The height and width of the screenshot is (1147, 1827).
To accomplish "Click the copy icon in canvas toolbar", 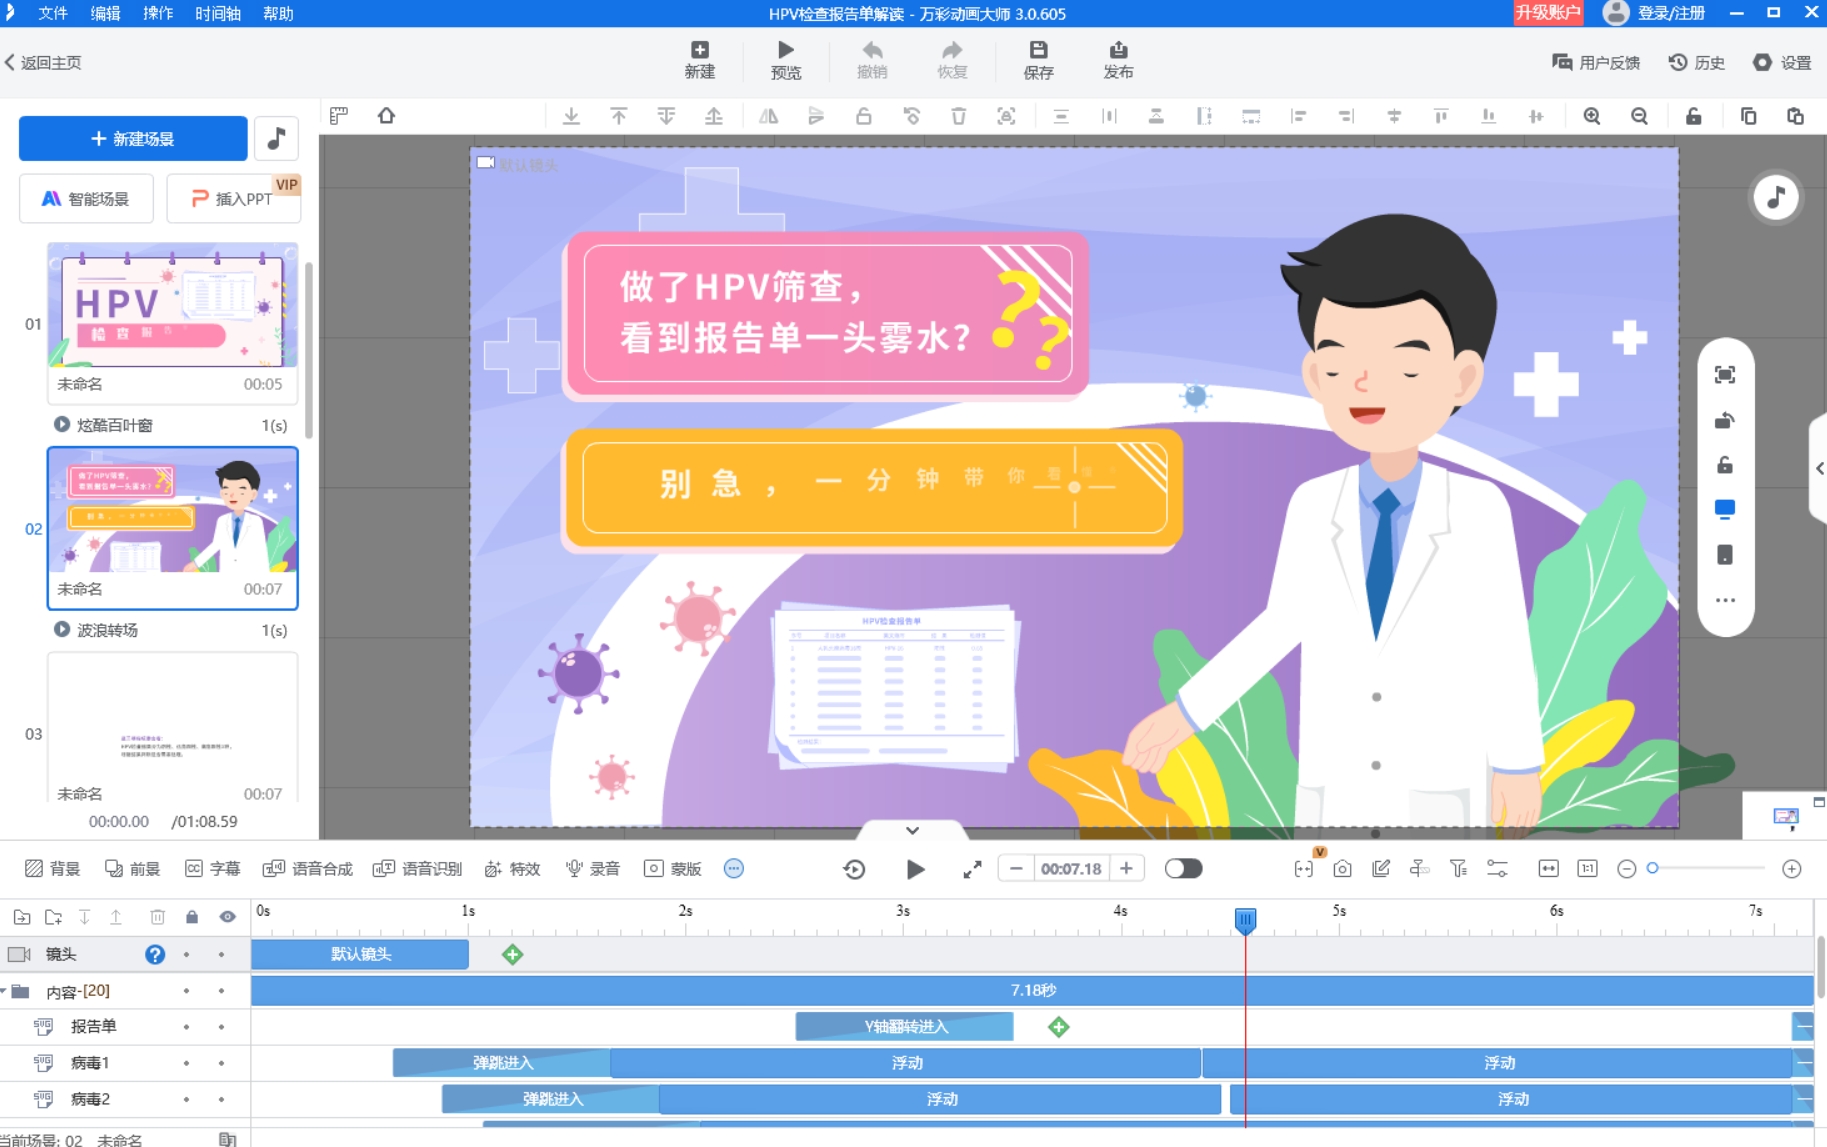I will pos(1748,116).
